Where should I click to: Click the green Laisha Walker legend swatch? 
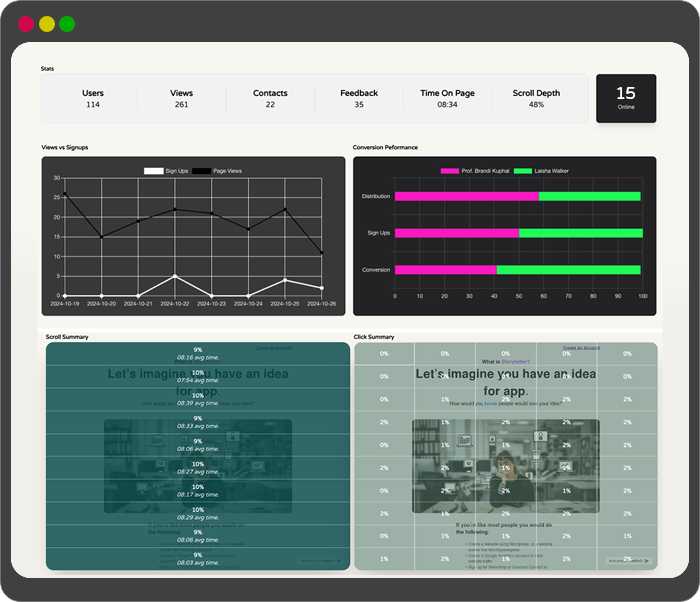point(528,171)
